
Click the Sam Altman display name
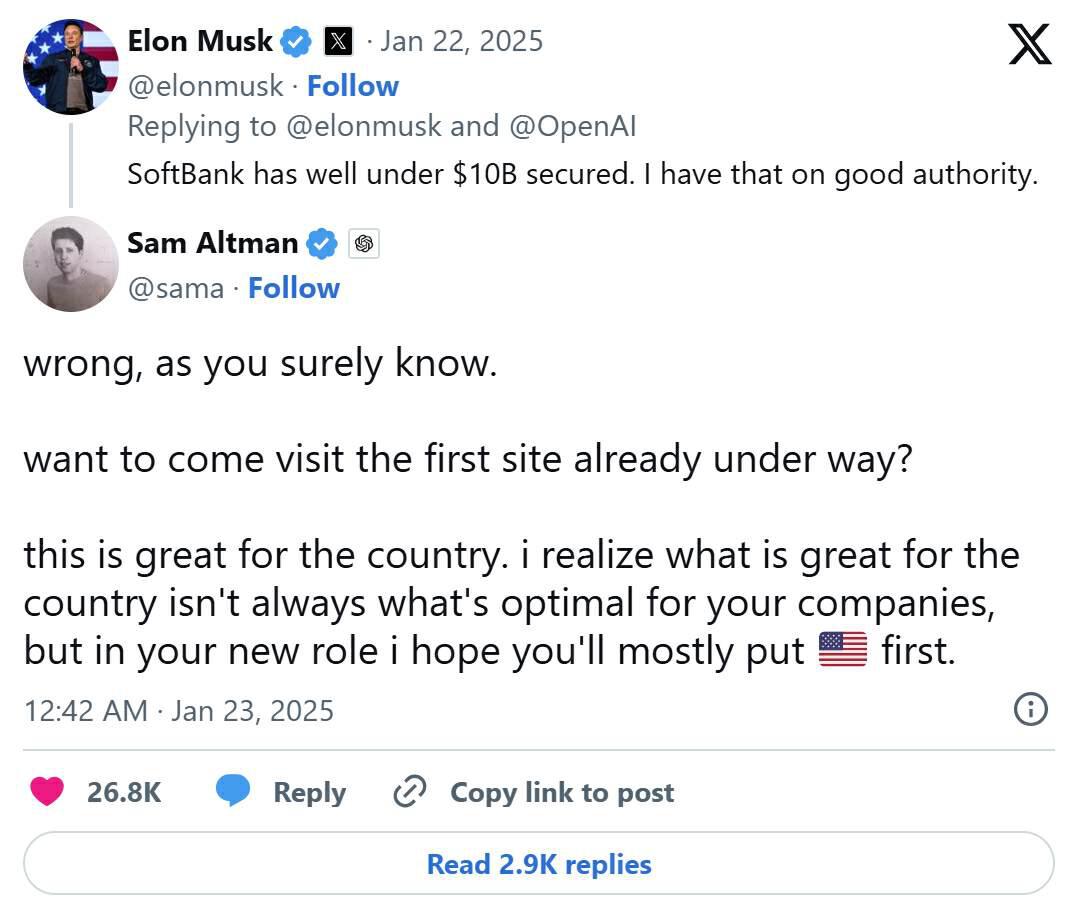[x=212, y=243]
